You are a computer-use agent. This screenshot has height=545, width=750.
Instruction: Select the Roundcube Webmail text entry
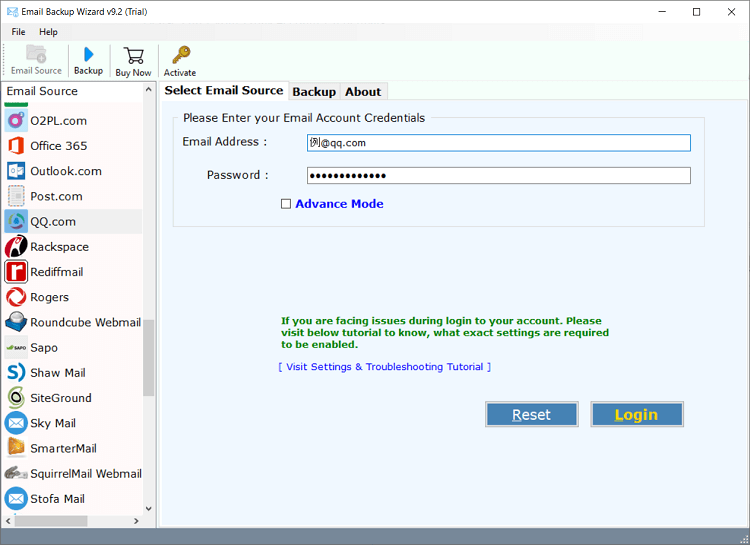pyautogui.click(x=86, y=323)
